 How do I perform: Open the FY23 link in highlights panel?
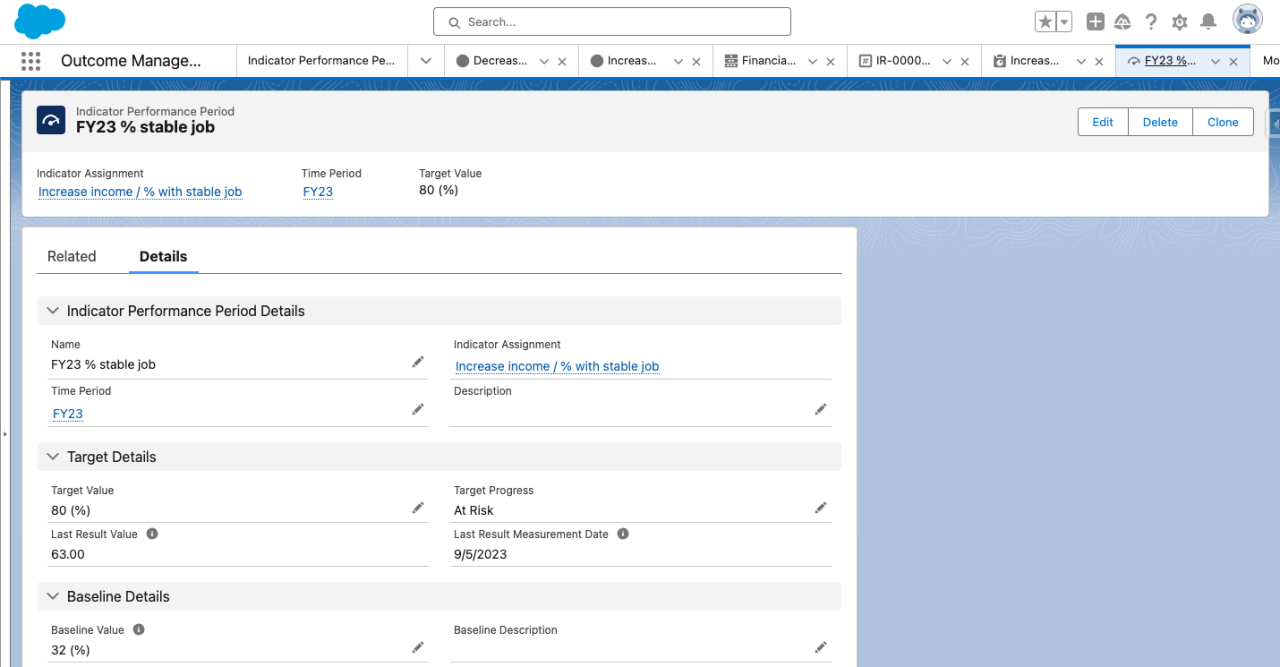(318, 192)
